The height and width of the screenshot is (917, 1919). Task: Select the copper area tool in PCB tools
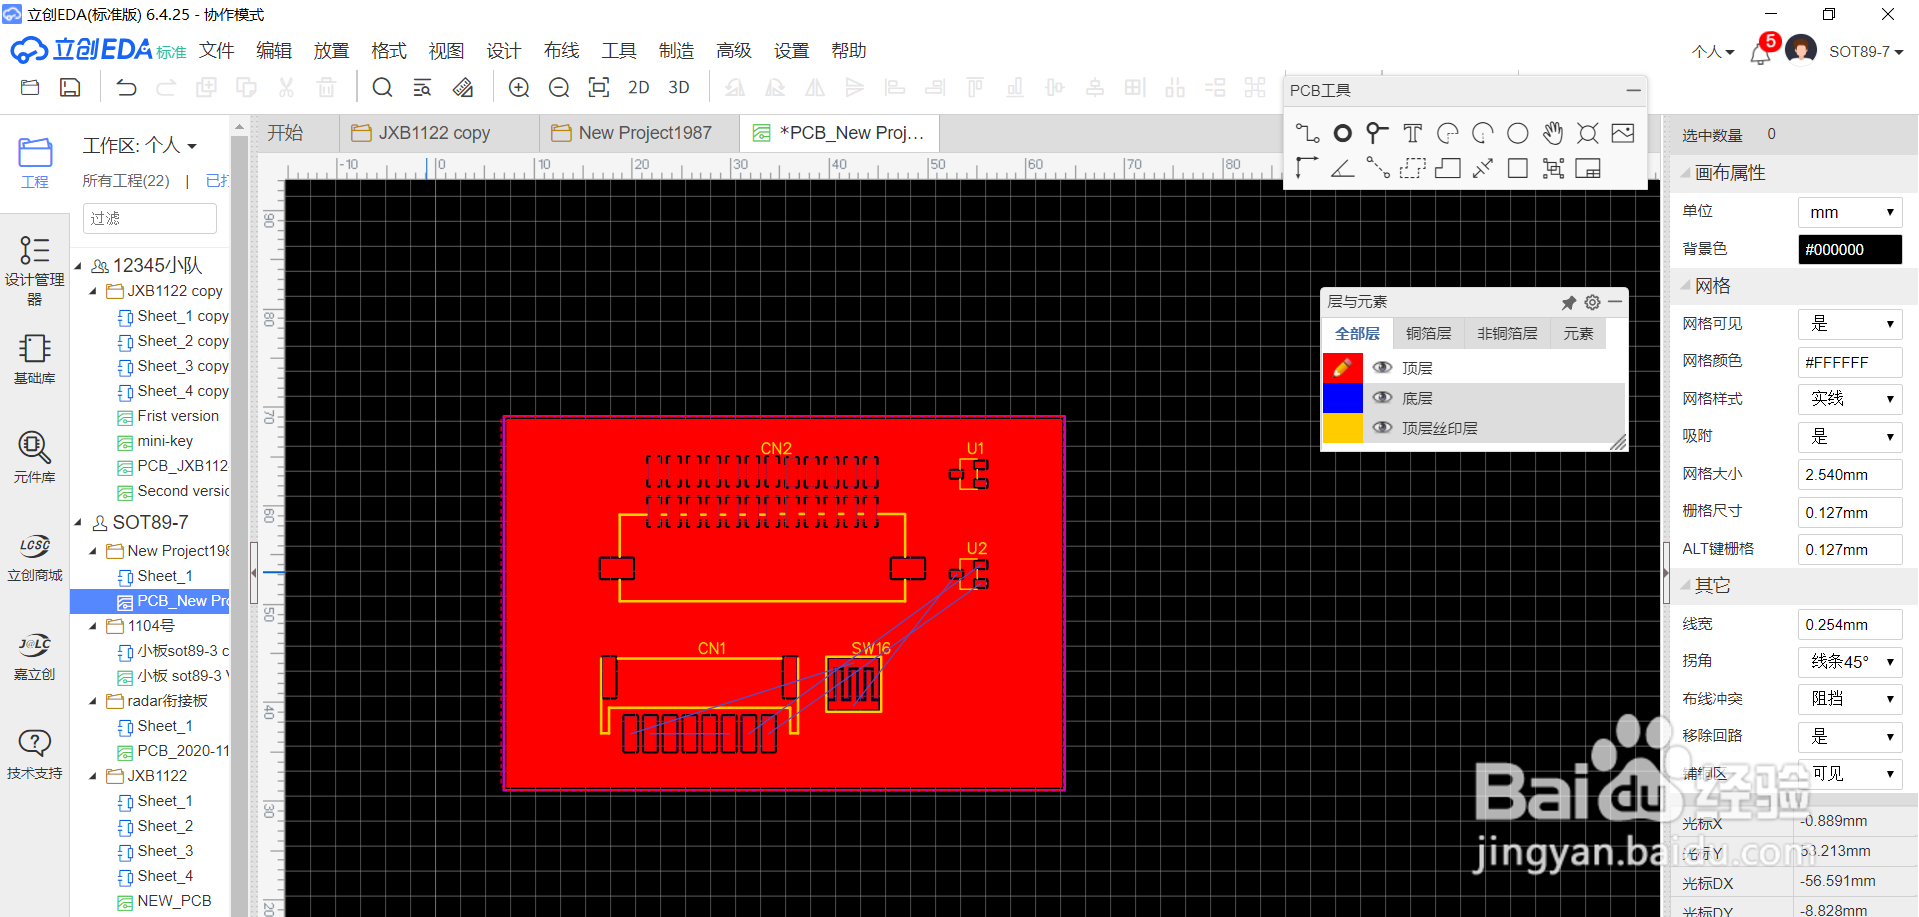[1412, 168]
